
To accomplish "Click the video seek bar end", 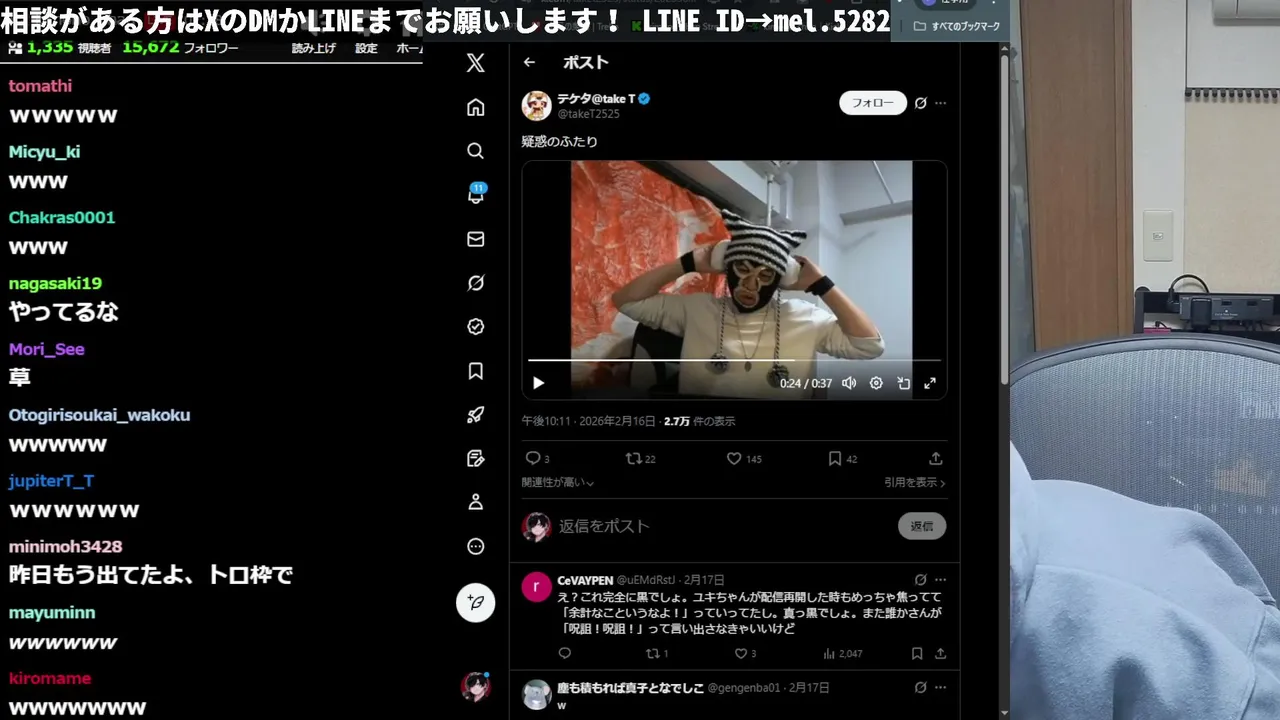I will (x=938, y=360).
